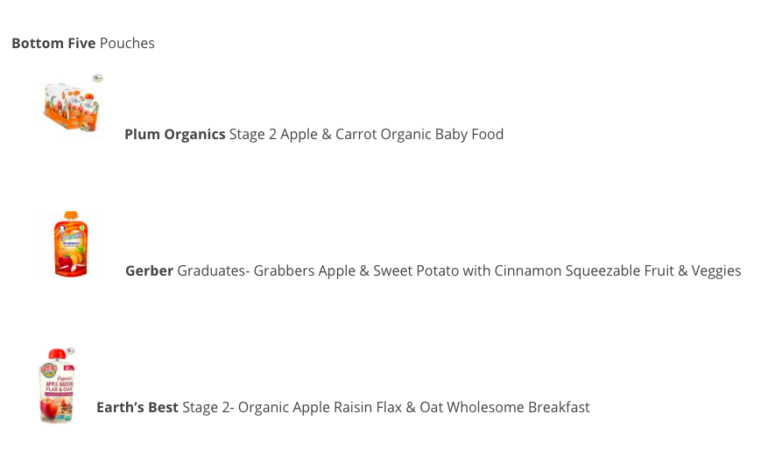Screen dimensions: 768x456
Task: Click the red apple on Earth's Best pouch
Action: tap(49, 408)
